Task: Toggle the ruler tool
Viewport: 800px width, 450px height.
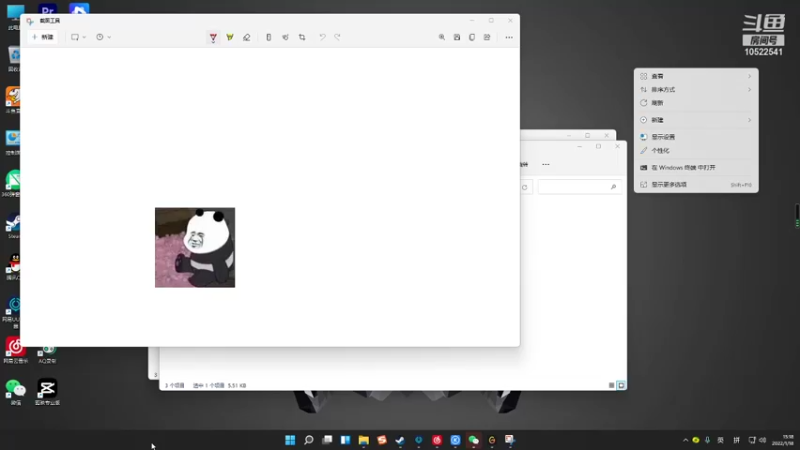Action: pos(268,37)
